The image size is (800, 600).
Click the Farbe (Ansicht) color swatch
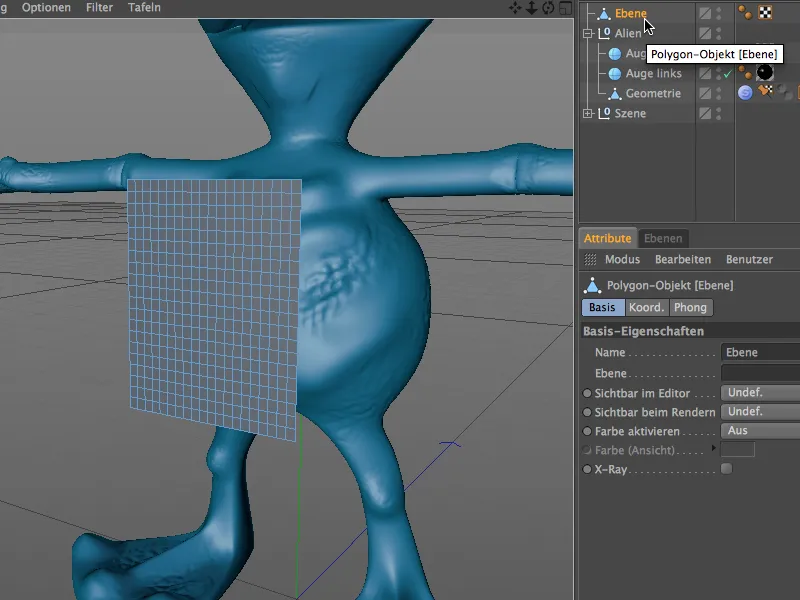(737, 449)
